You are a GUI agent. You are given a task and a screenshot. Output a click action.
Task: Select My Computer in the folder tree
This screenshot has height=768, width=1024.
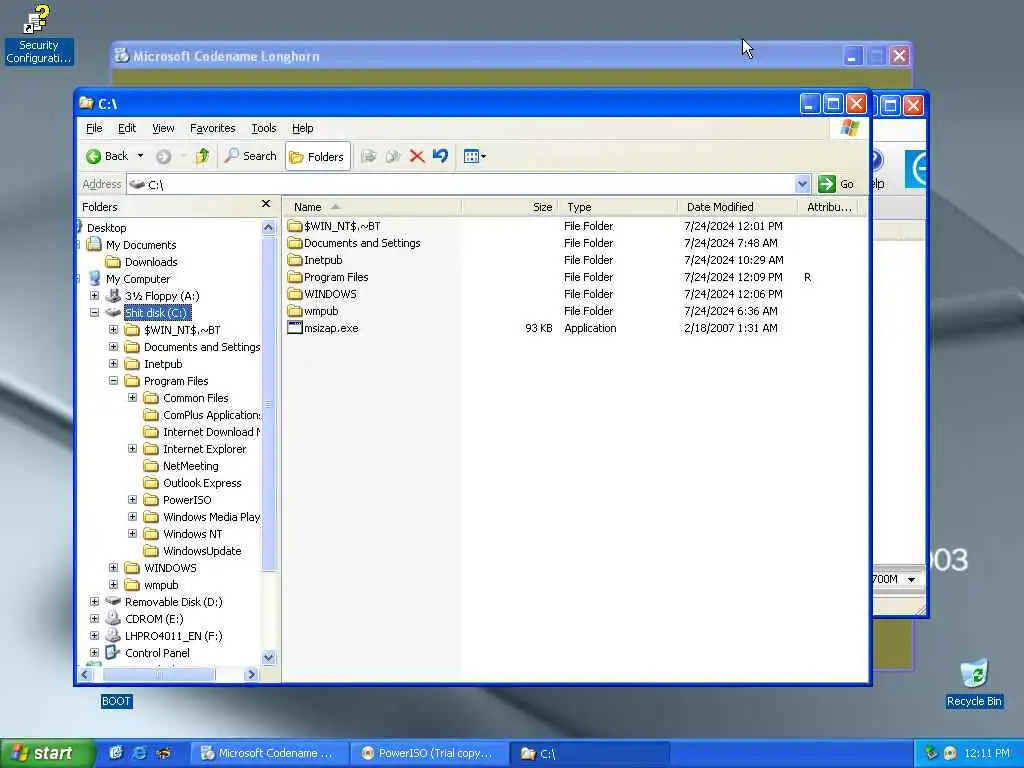point(138,279)
